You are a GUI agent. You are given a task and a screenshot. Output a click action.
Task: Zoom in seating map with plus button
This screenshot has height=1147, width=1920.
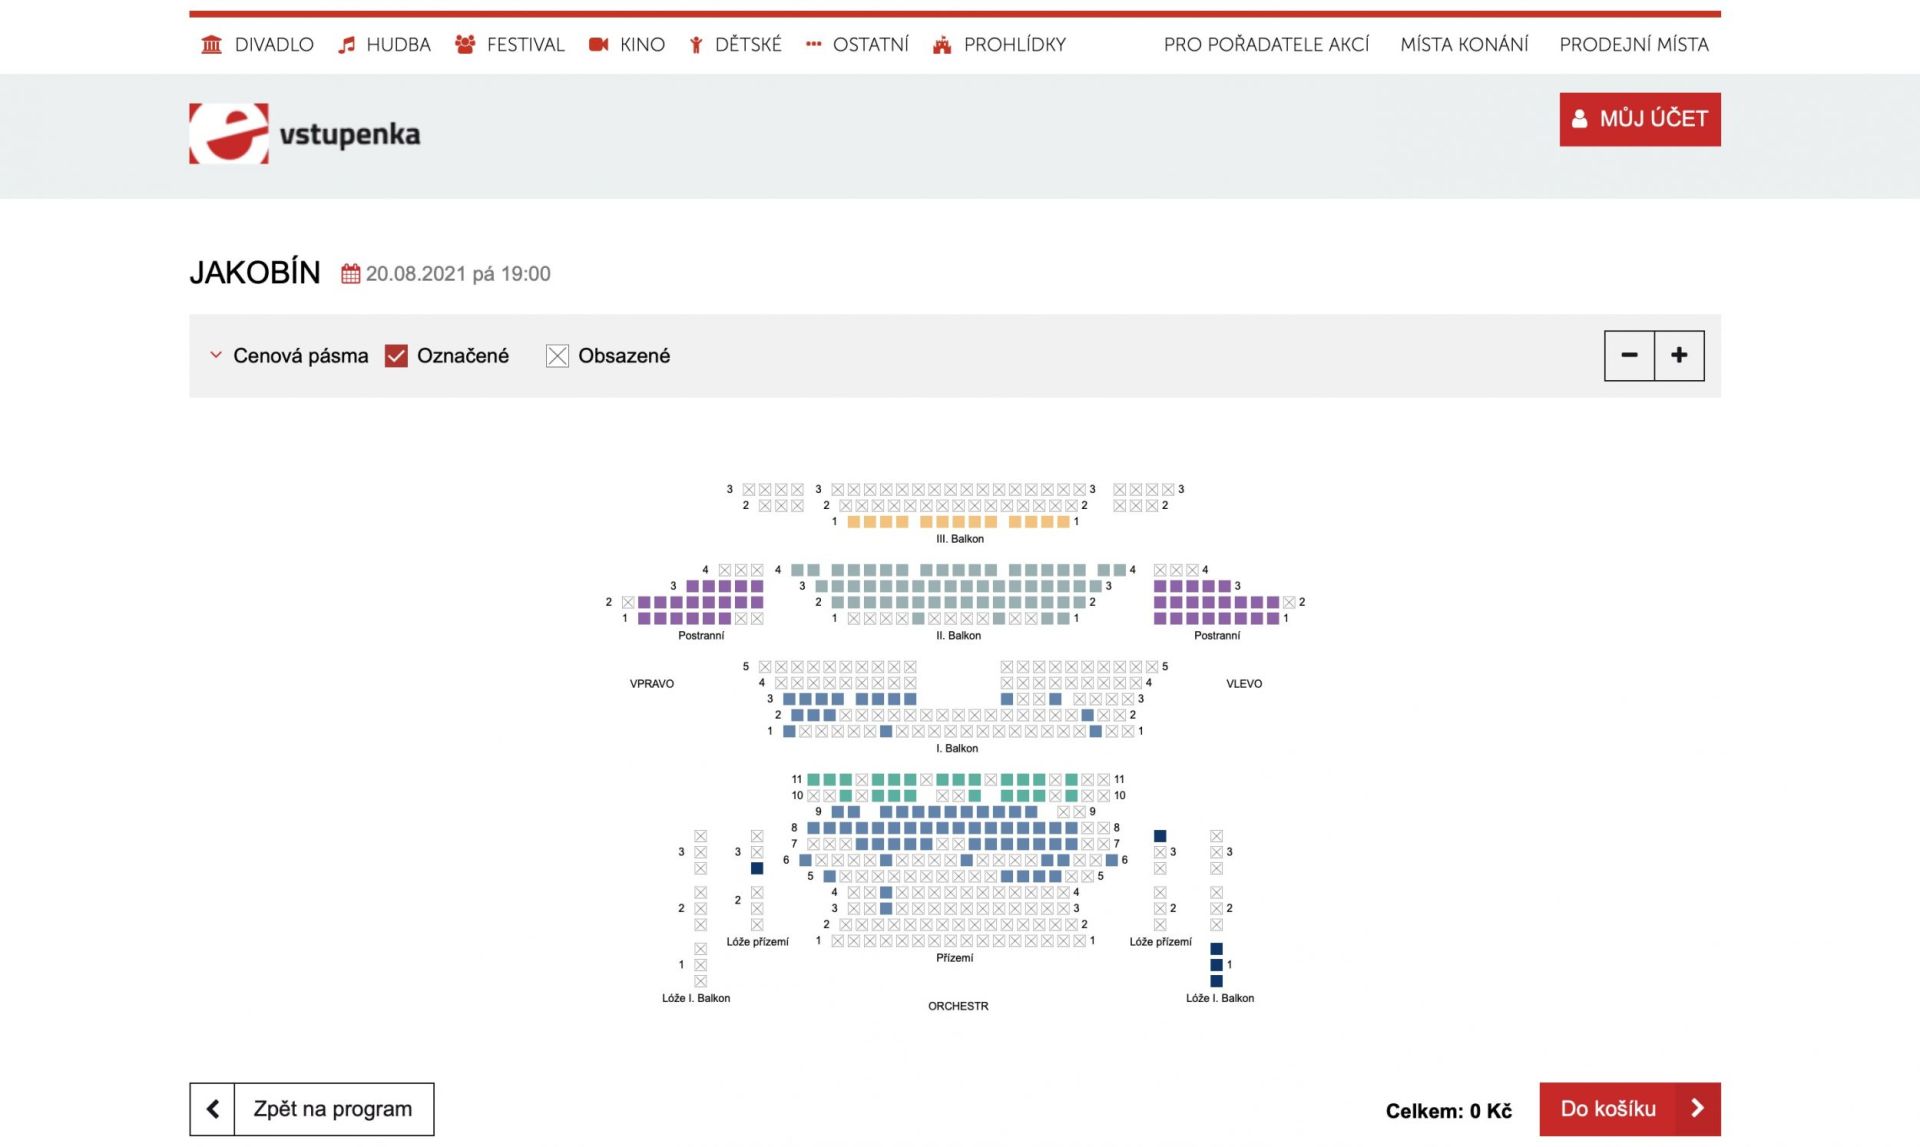coord(1679,355)
